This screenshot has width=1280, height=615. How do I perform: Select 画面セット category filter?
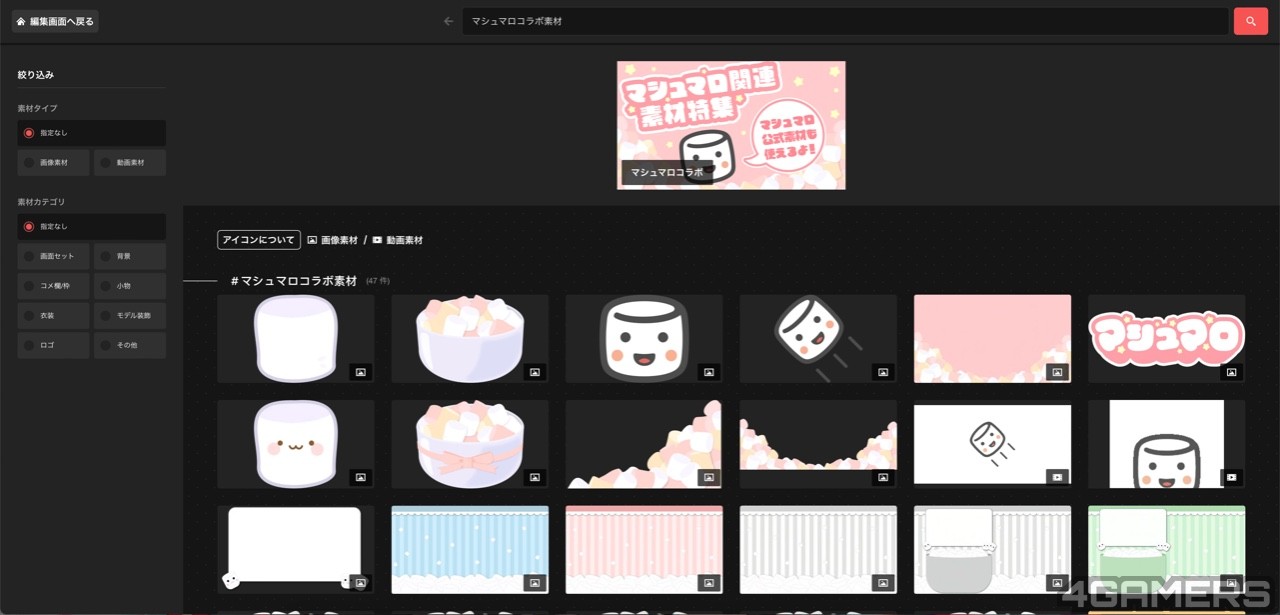click(54, 257)
